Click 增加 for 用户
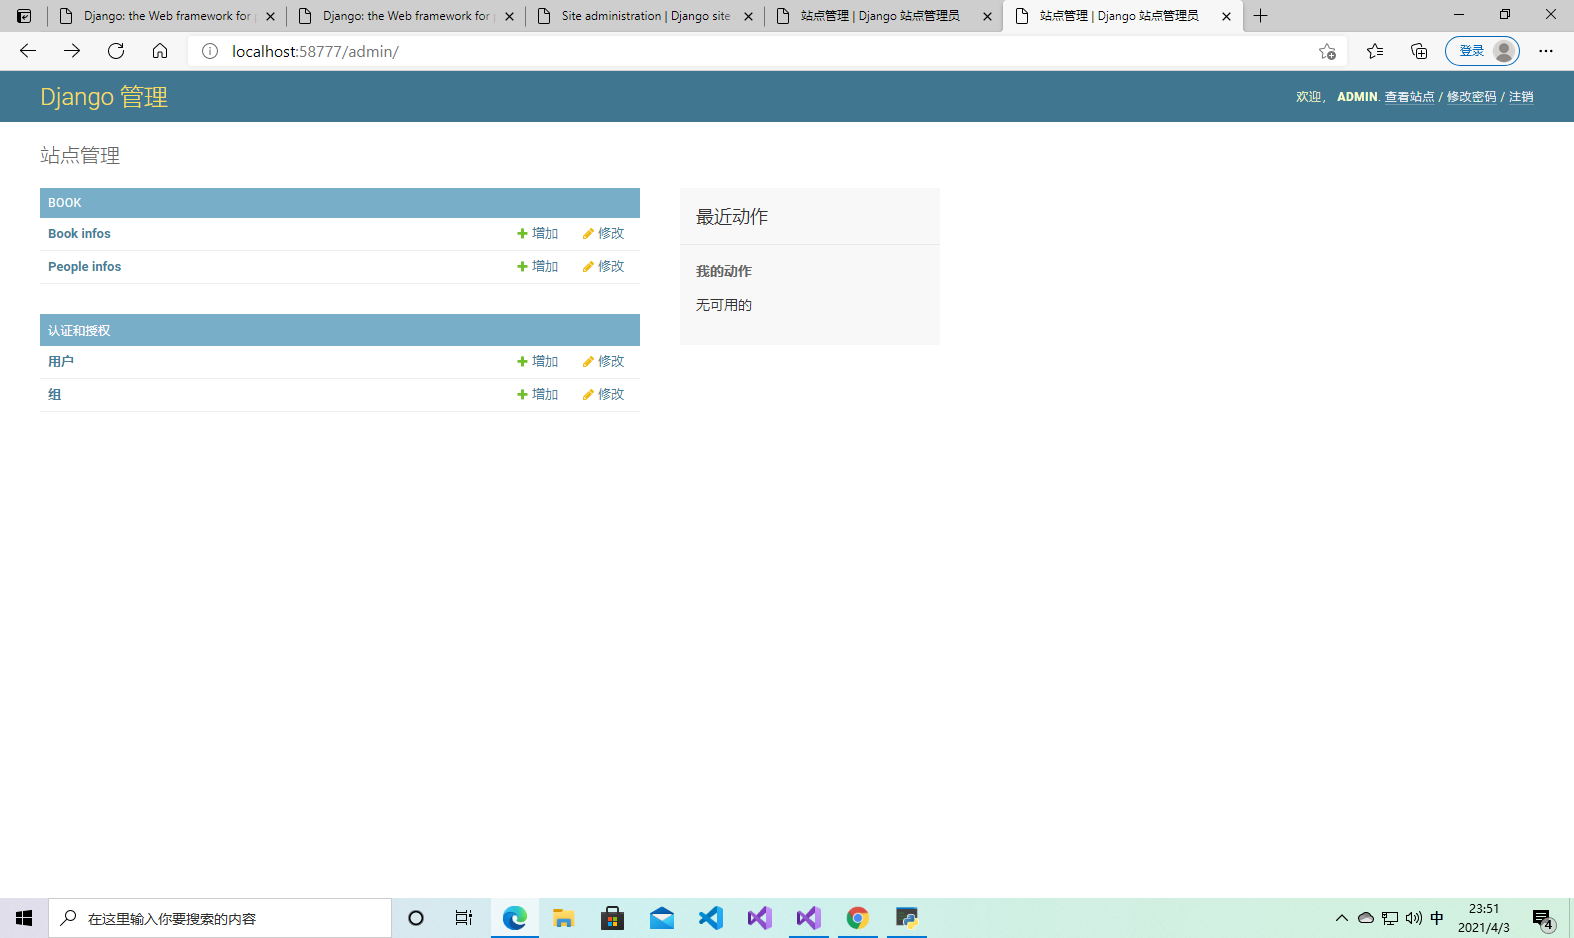1574x938 pixels. point(538,362)
